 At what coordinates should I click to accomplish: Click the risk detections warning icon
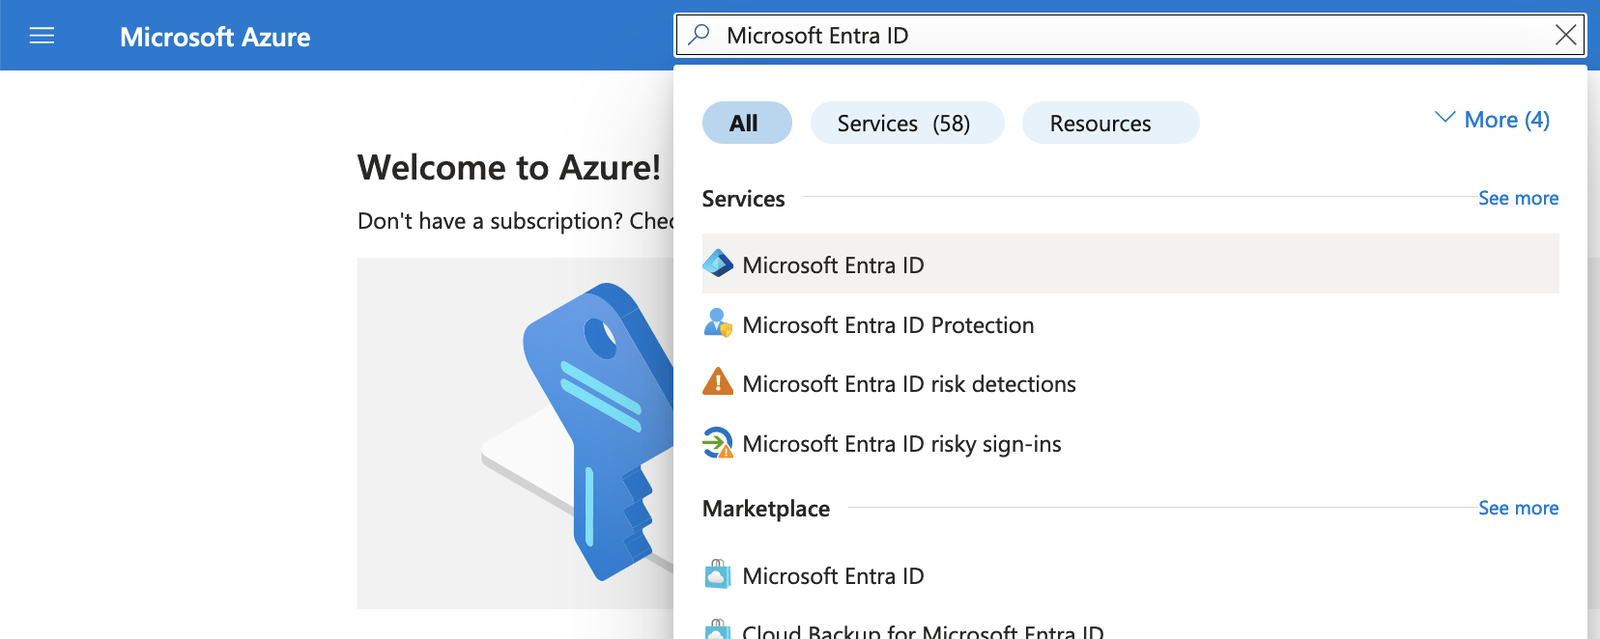(x=718, y=383)
